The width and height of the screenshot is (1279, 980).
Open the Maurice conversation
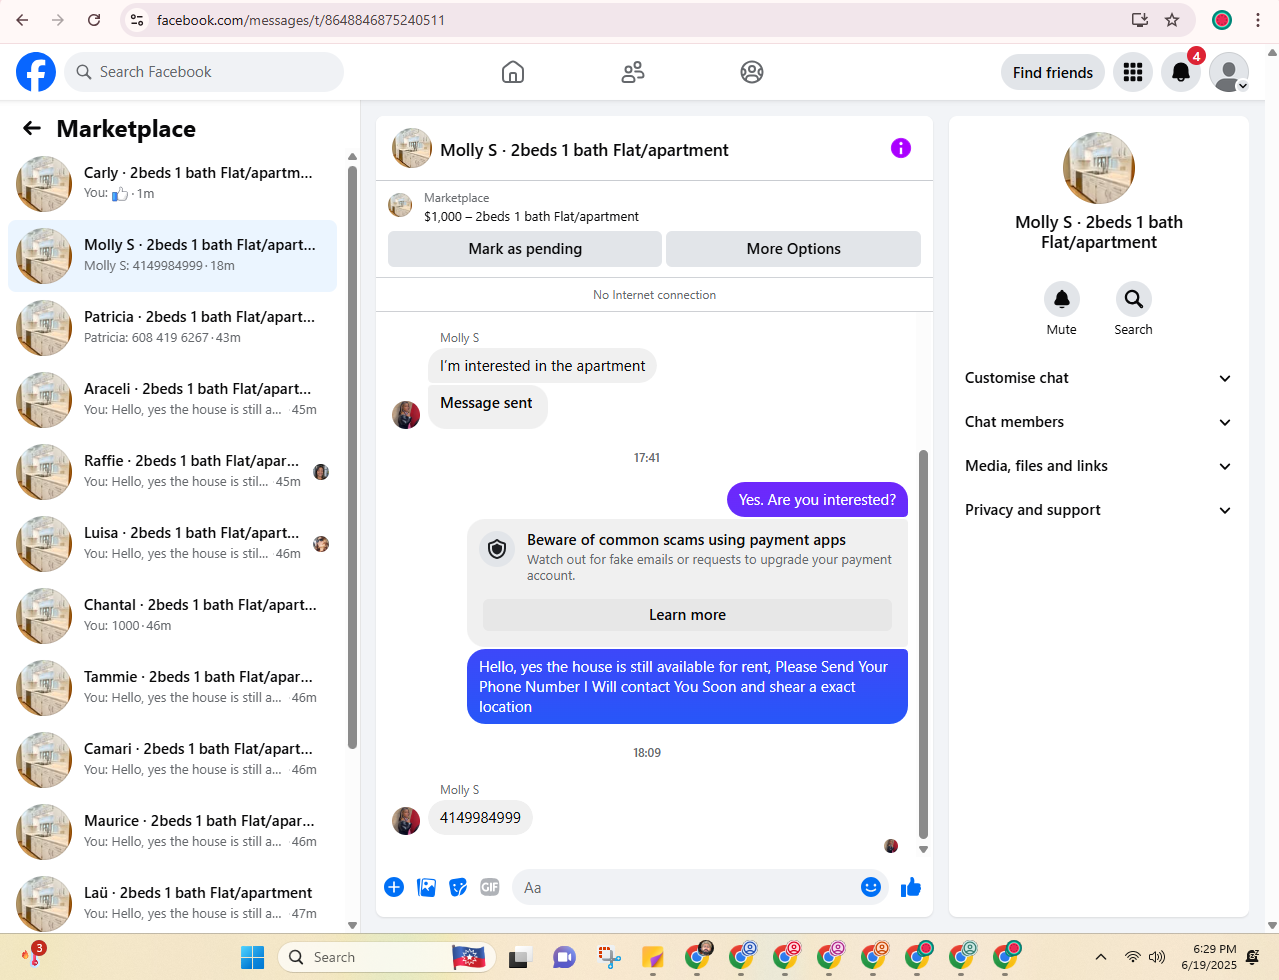(x=172, y=832)
